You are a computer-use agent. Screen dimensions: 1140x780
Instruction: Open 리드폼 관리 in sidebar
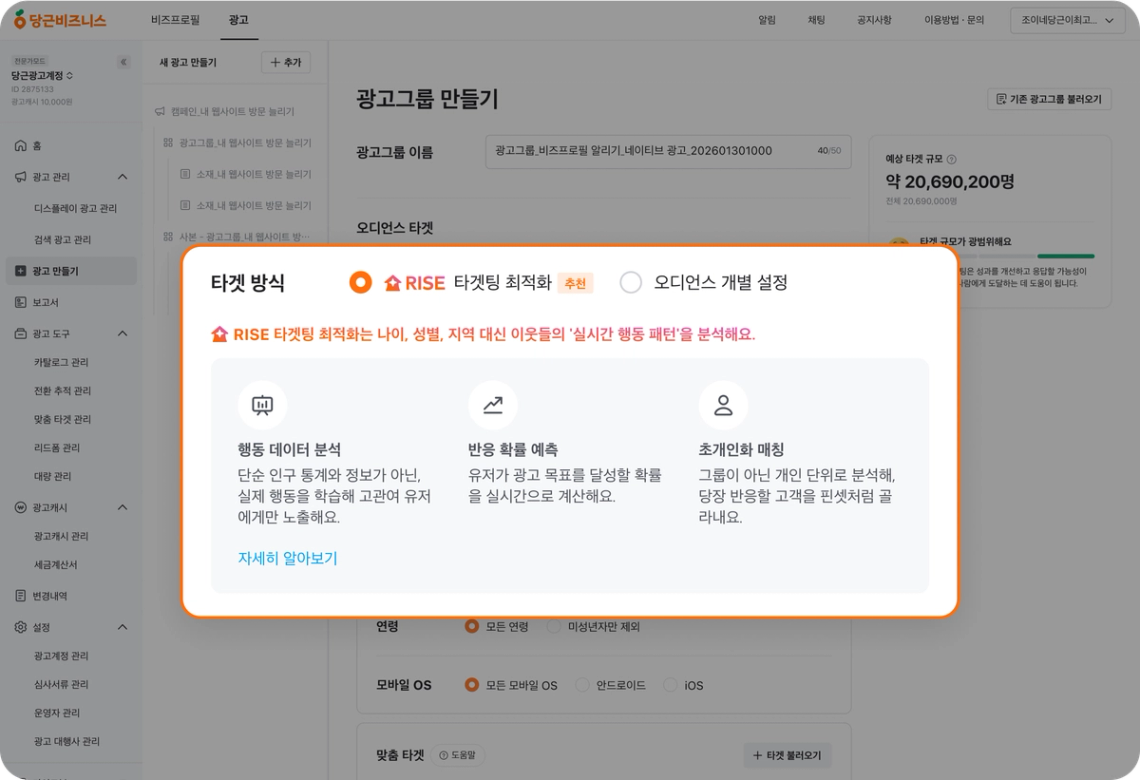tap(57, 448)
